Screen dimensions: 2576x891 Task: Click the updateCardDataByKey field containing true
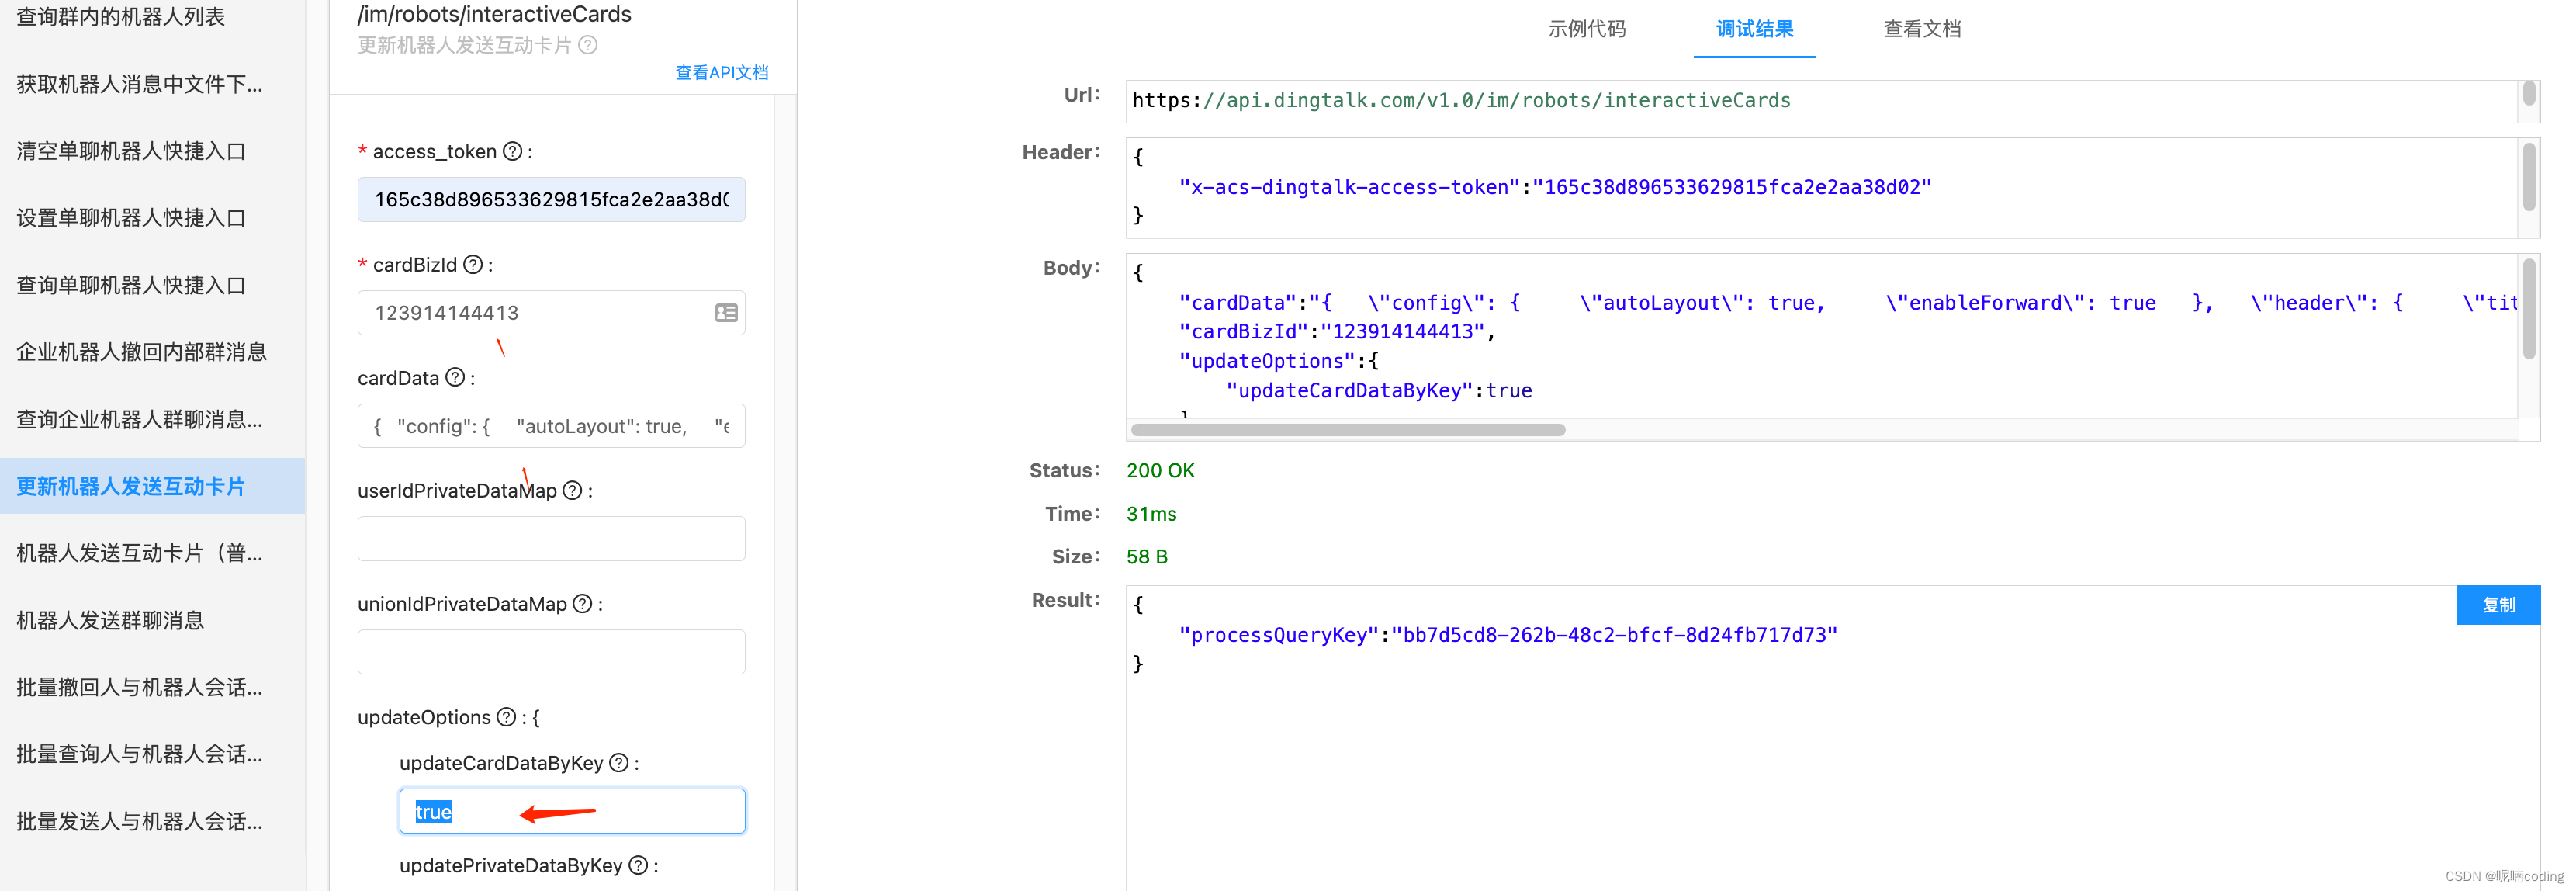pos(572,811)
